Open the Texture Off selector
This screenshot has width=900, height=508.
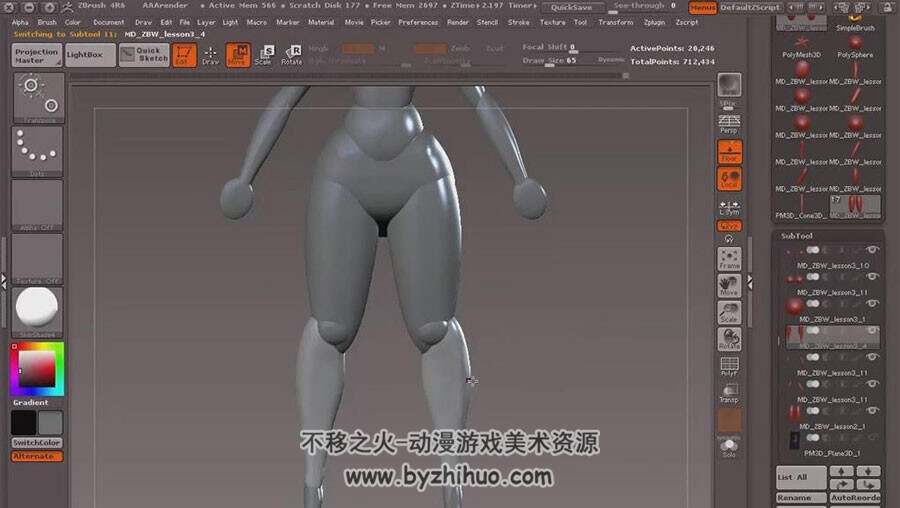[x=38, y=258]
